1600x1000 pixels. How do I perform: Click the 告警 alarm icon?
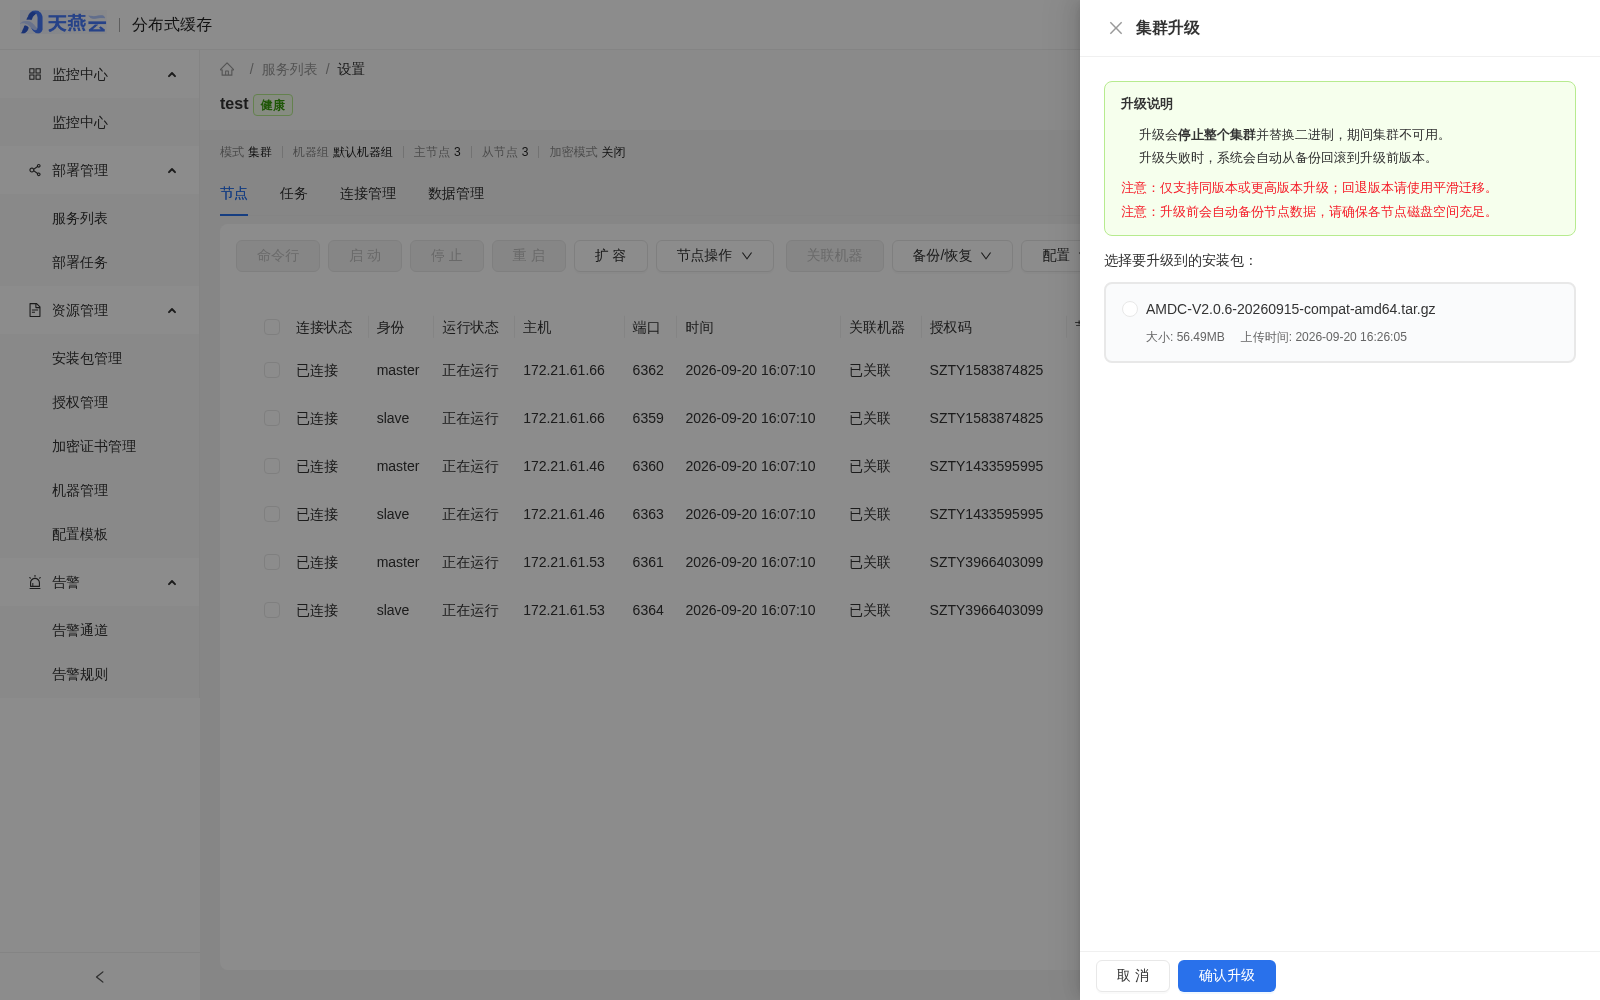coord(35,582)
